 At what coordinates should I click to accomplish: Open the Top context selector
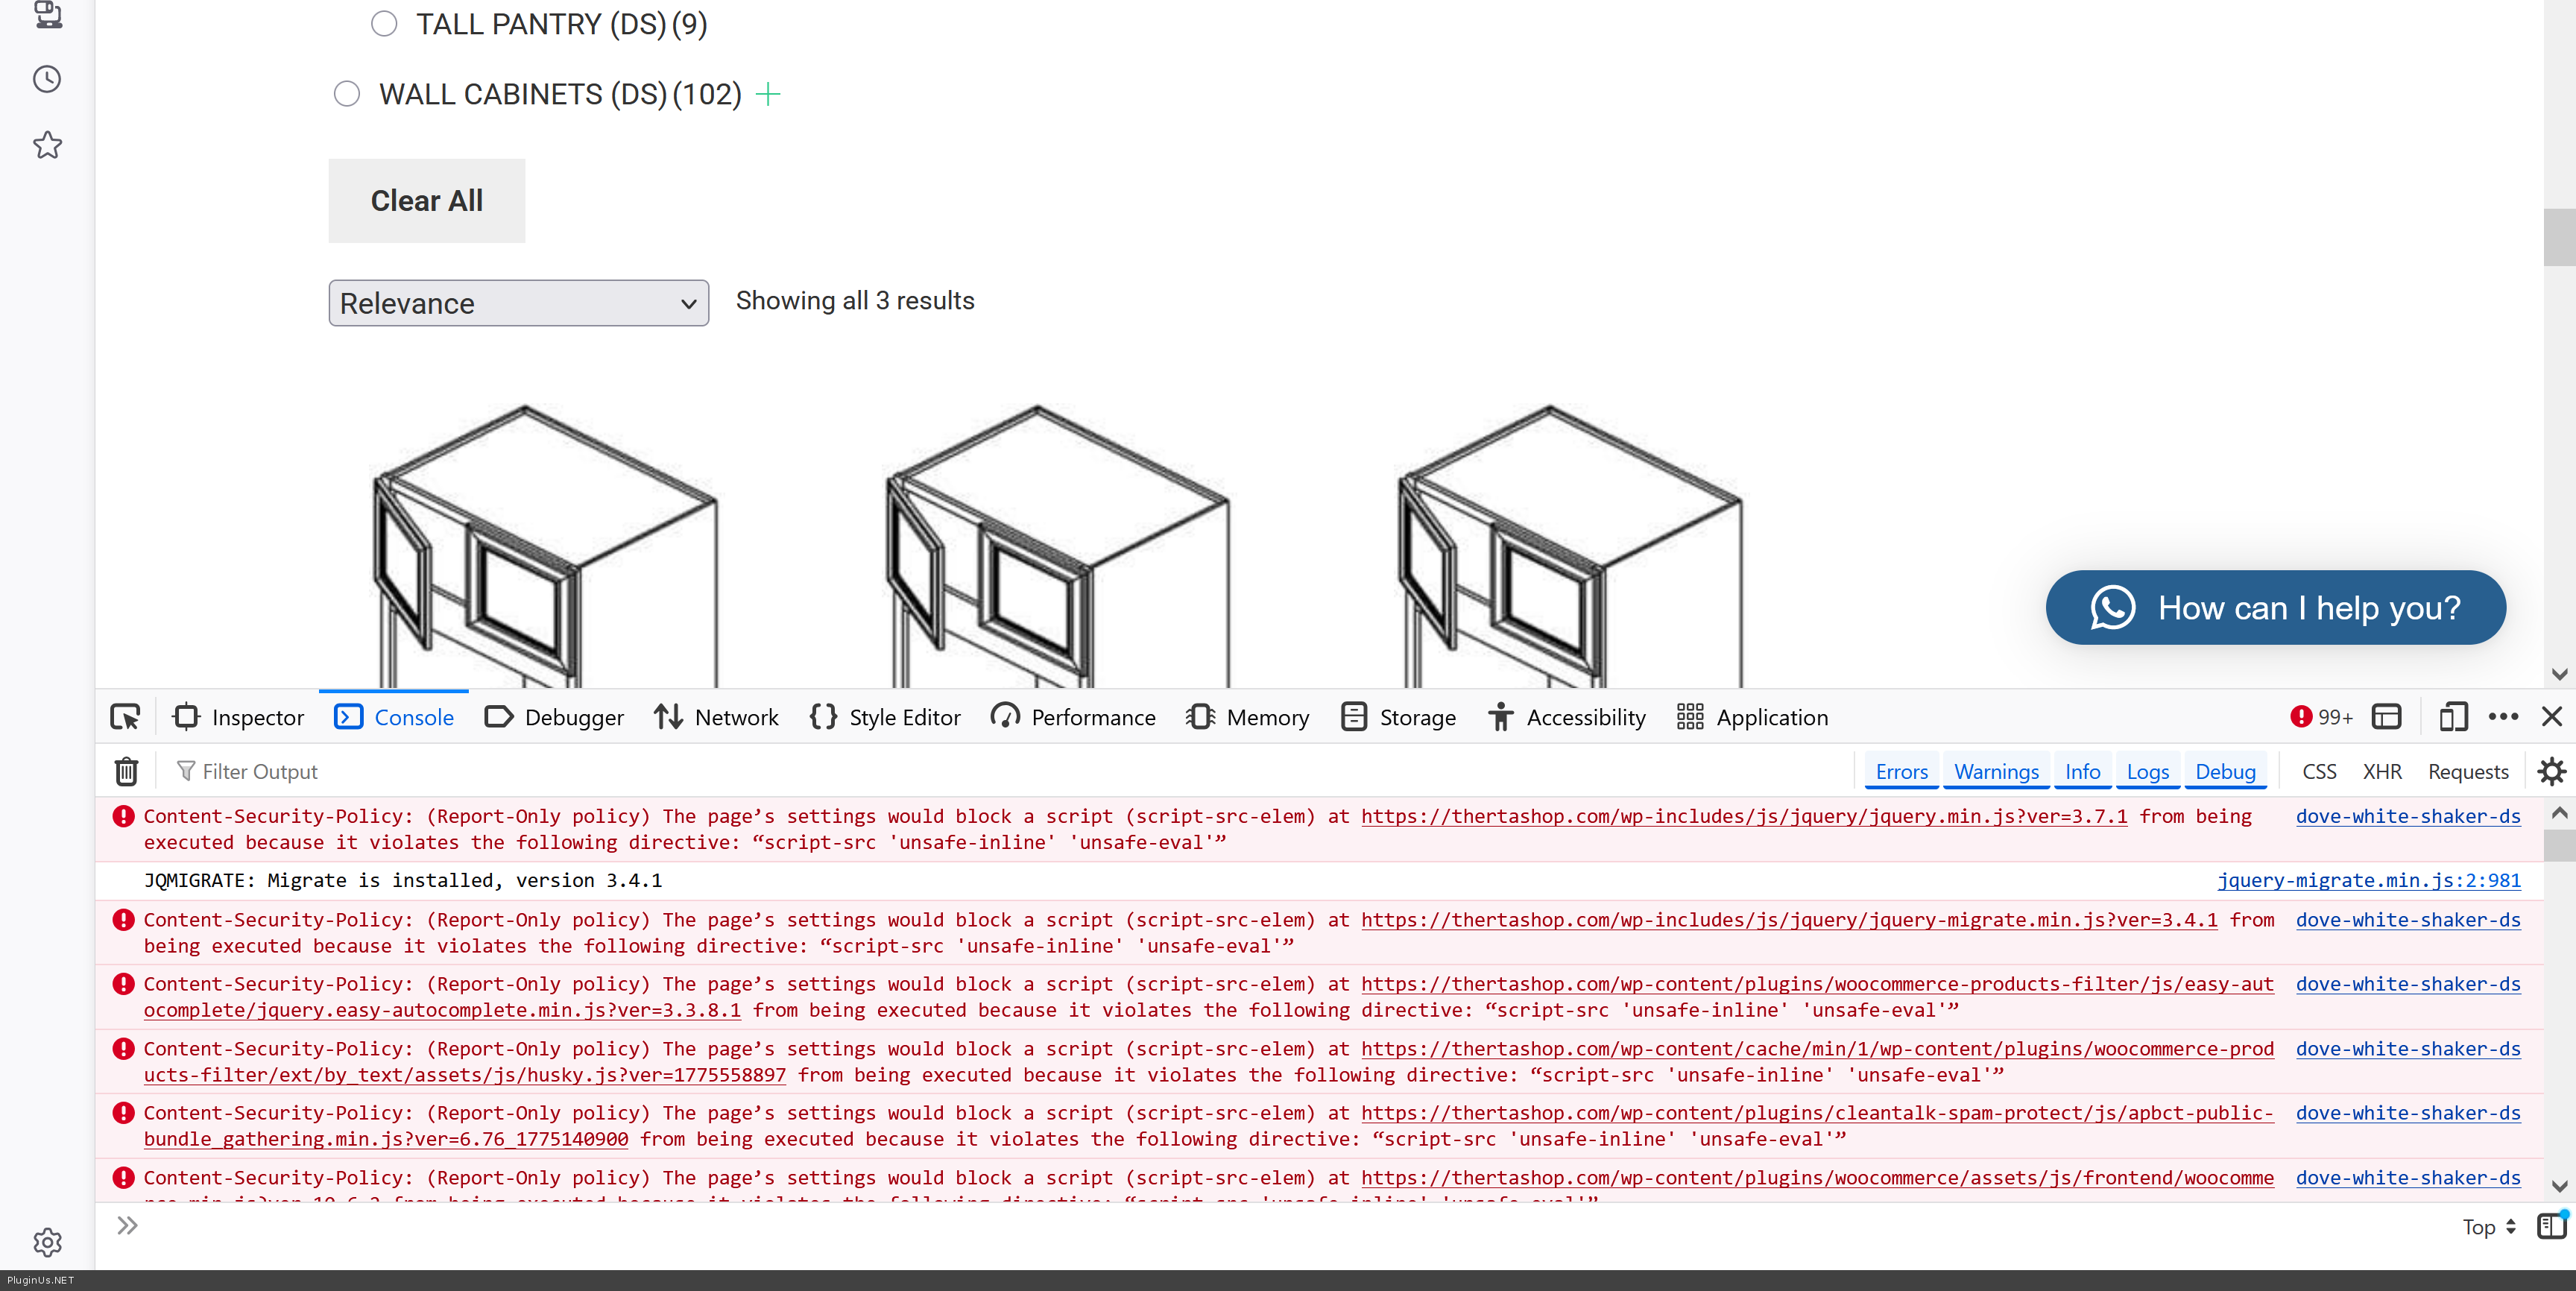tap(2488, 1227)
